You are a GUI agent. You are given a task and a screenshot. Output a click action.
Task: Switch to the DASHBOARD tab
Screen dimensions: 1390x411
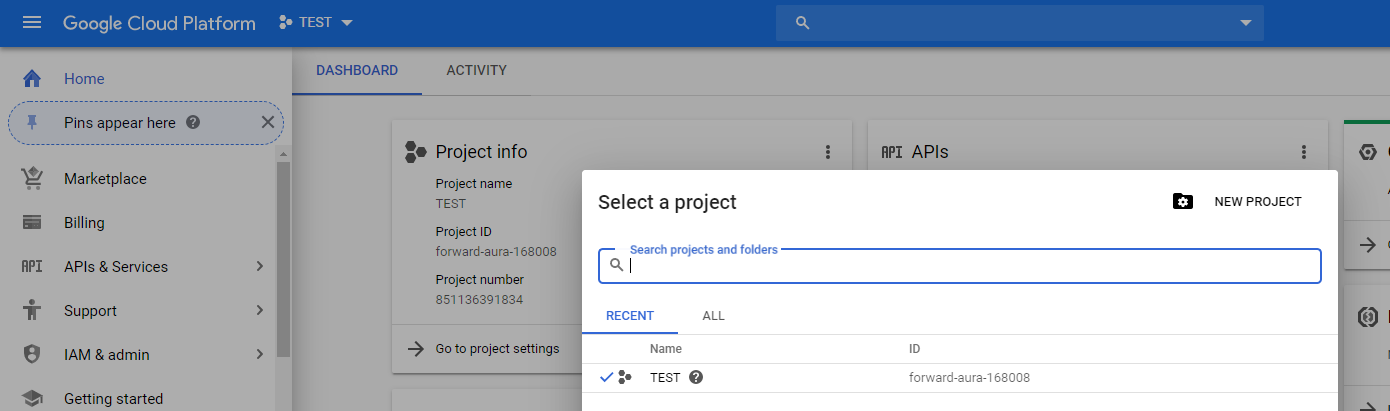pos(357,71)
